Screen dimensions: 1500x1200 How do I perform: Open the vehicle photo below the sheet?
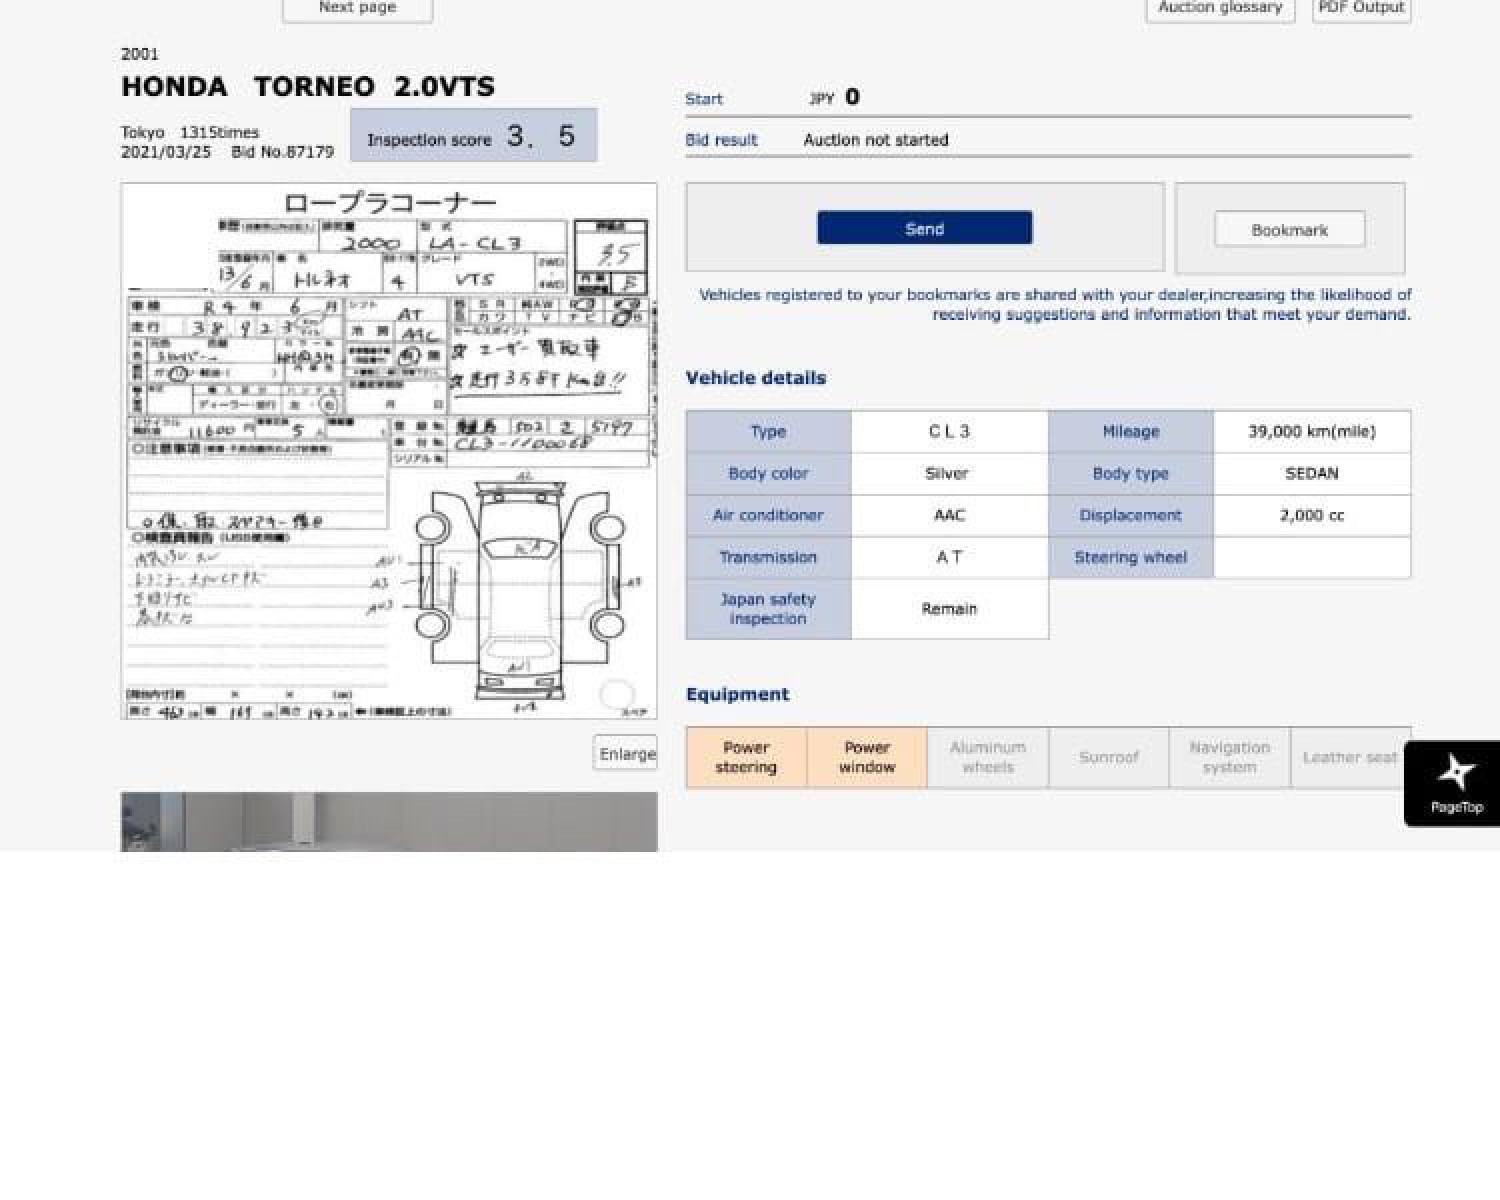(x=389, y=822)
